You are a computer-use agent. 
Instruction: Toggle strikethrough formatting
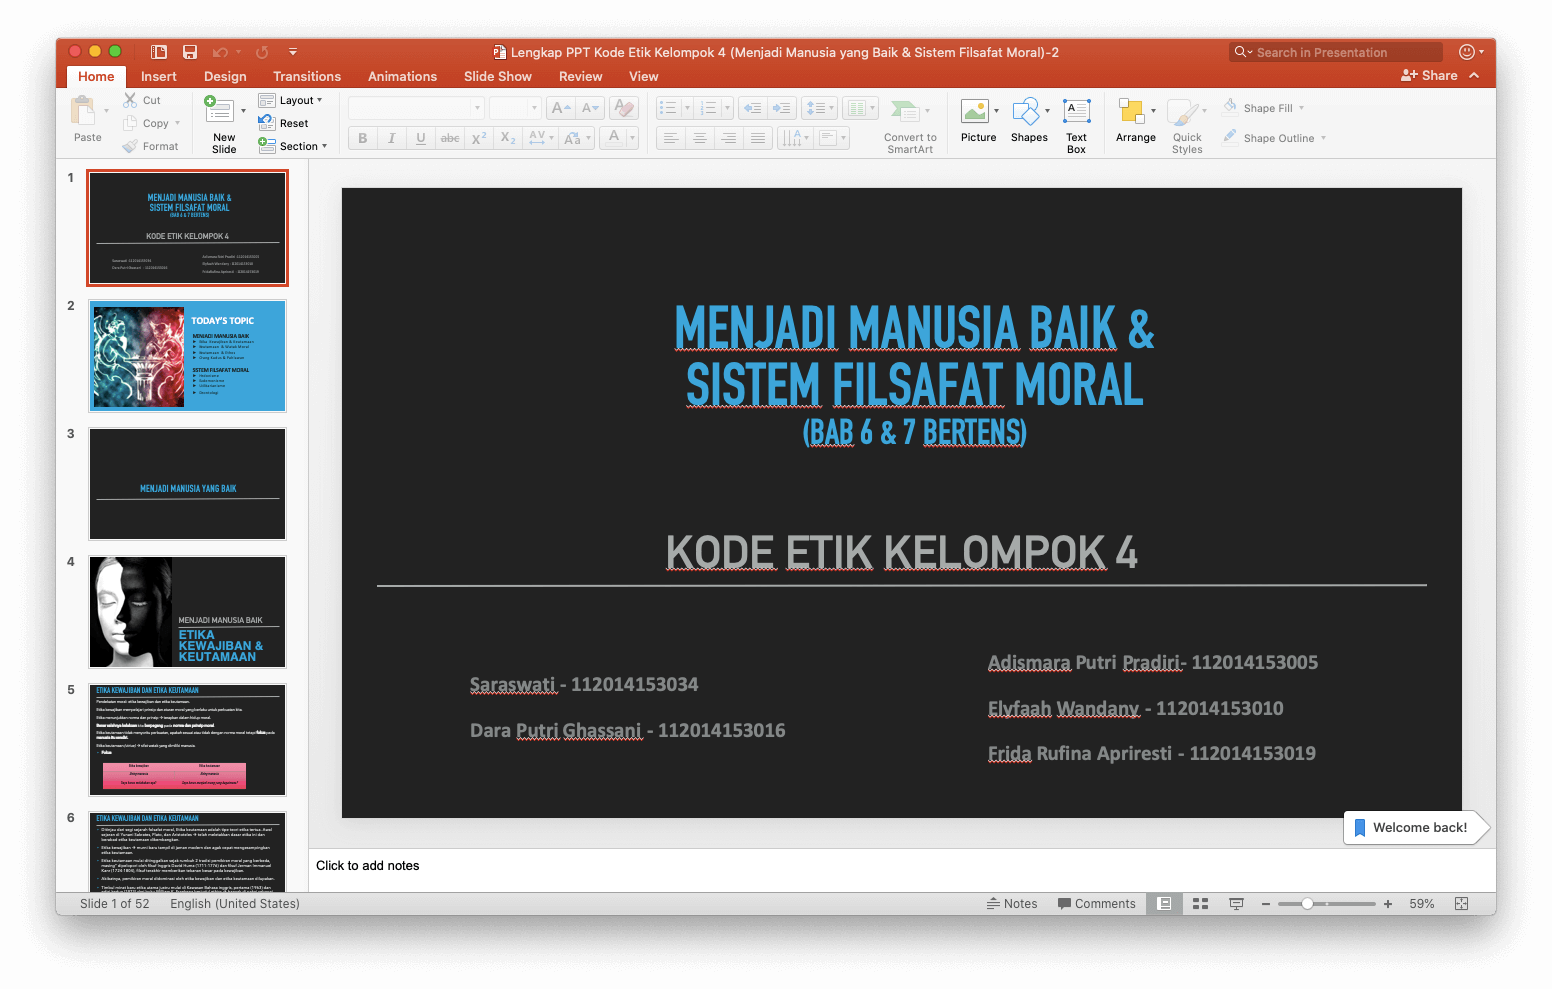click(450, 138)
